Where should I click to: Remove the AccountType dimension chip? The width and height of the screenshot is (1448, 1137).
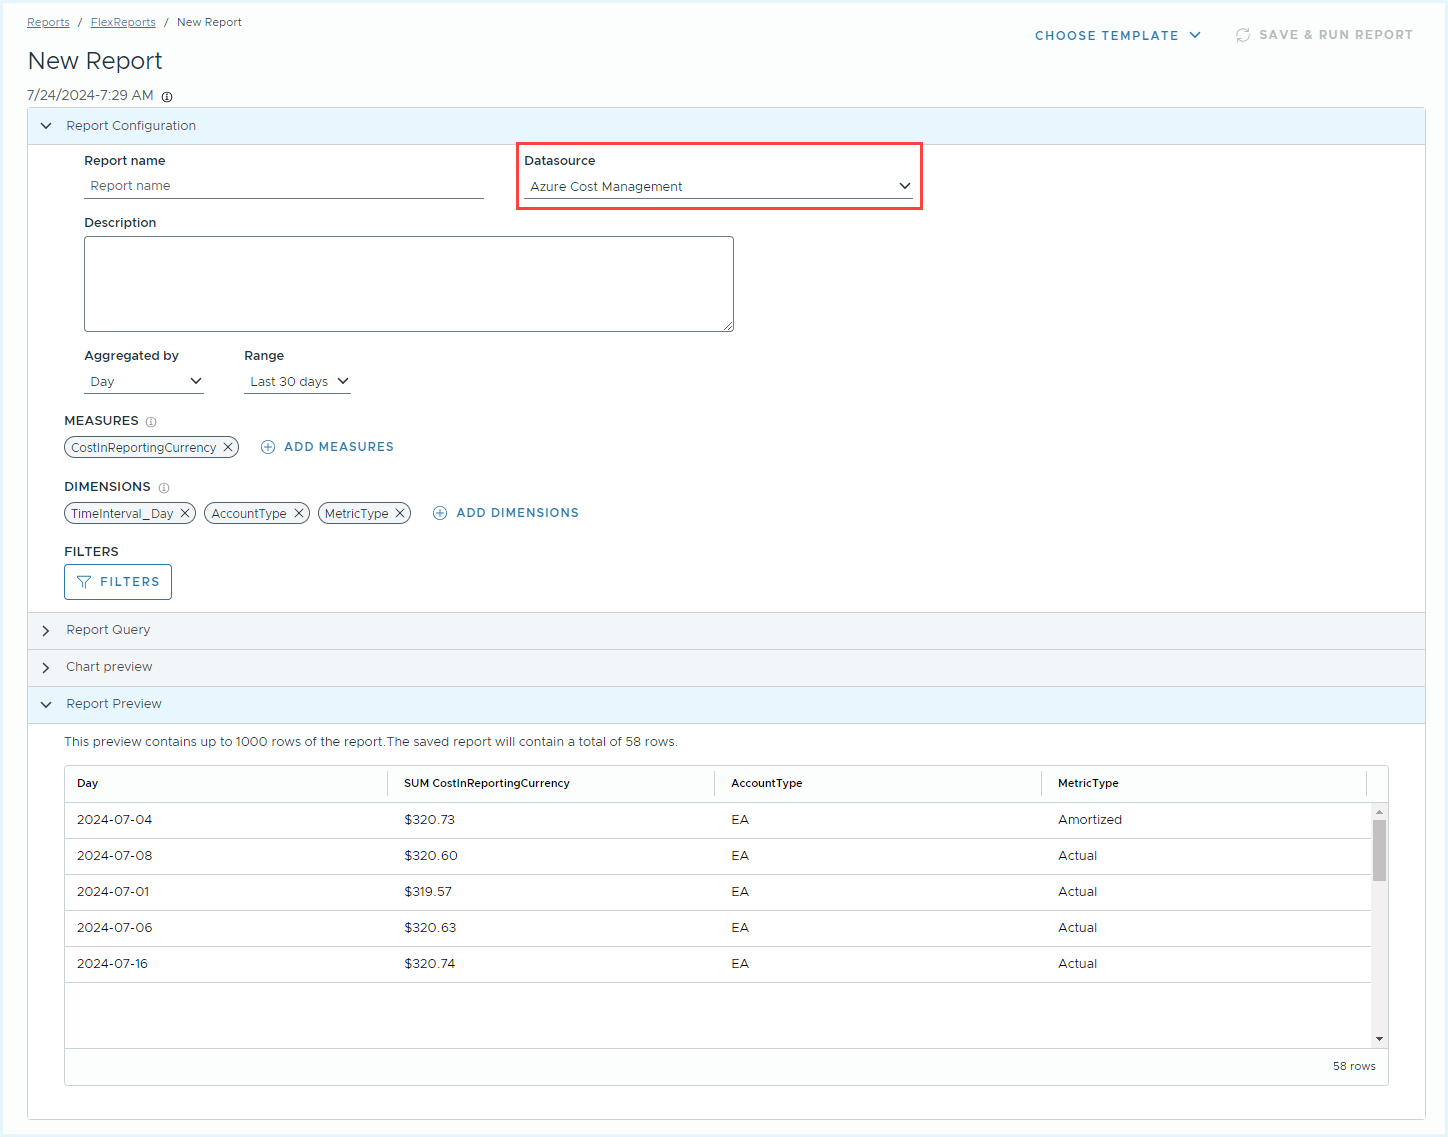pyautogui.click(x=298, y=513)
